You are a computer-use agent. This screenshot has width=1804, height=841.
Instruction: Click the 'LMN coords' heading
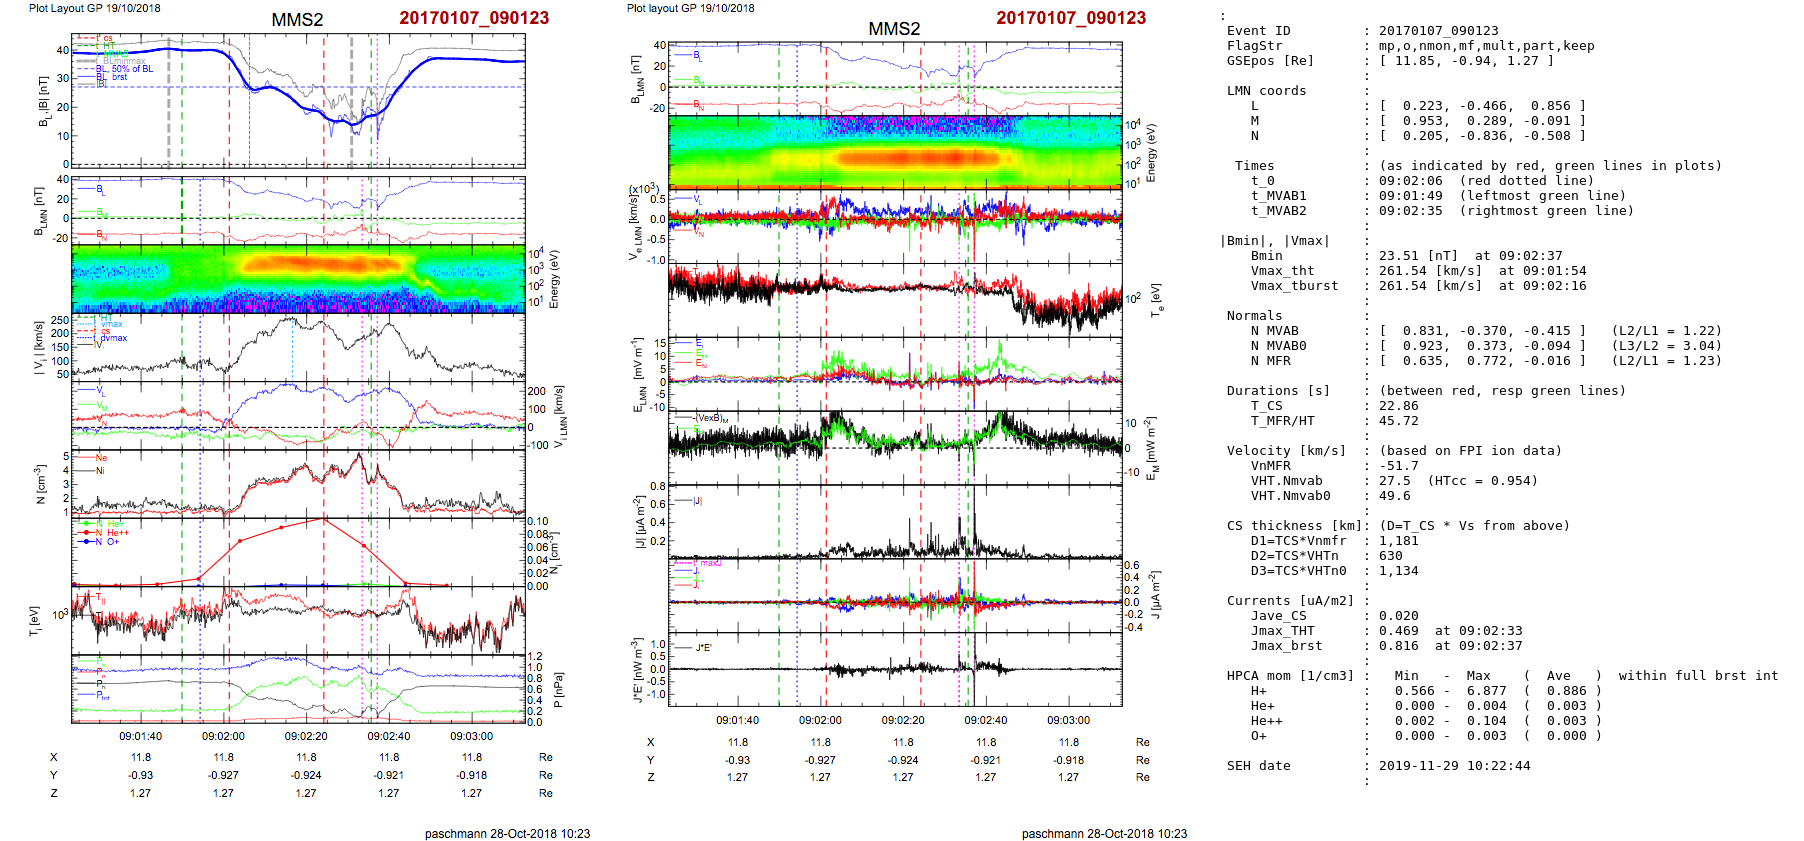pos(1266,91)
